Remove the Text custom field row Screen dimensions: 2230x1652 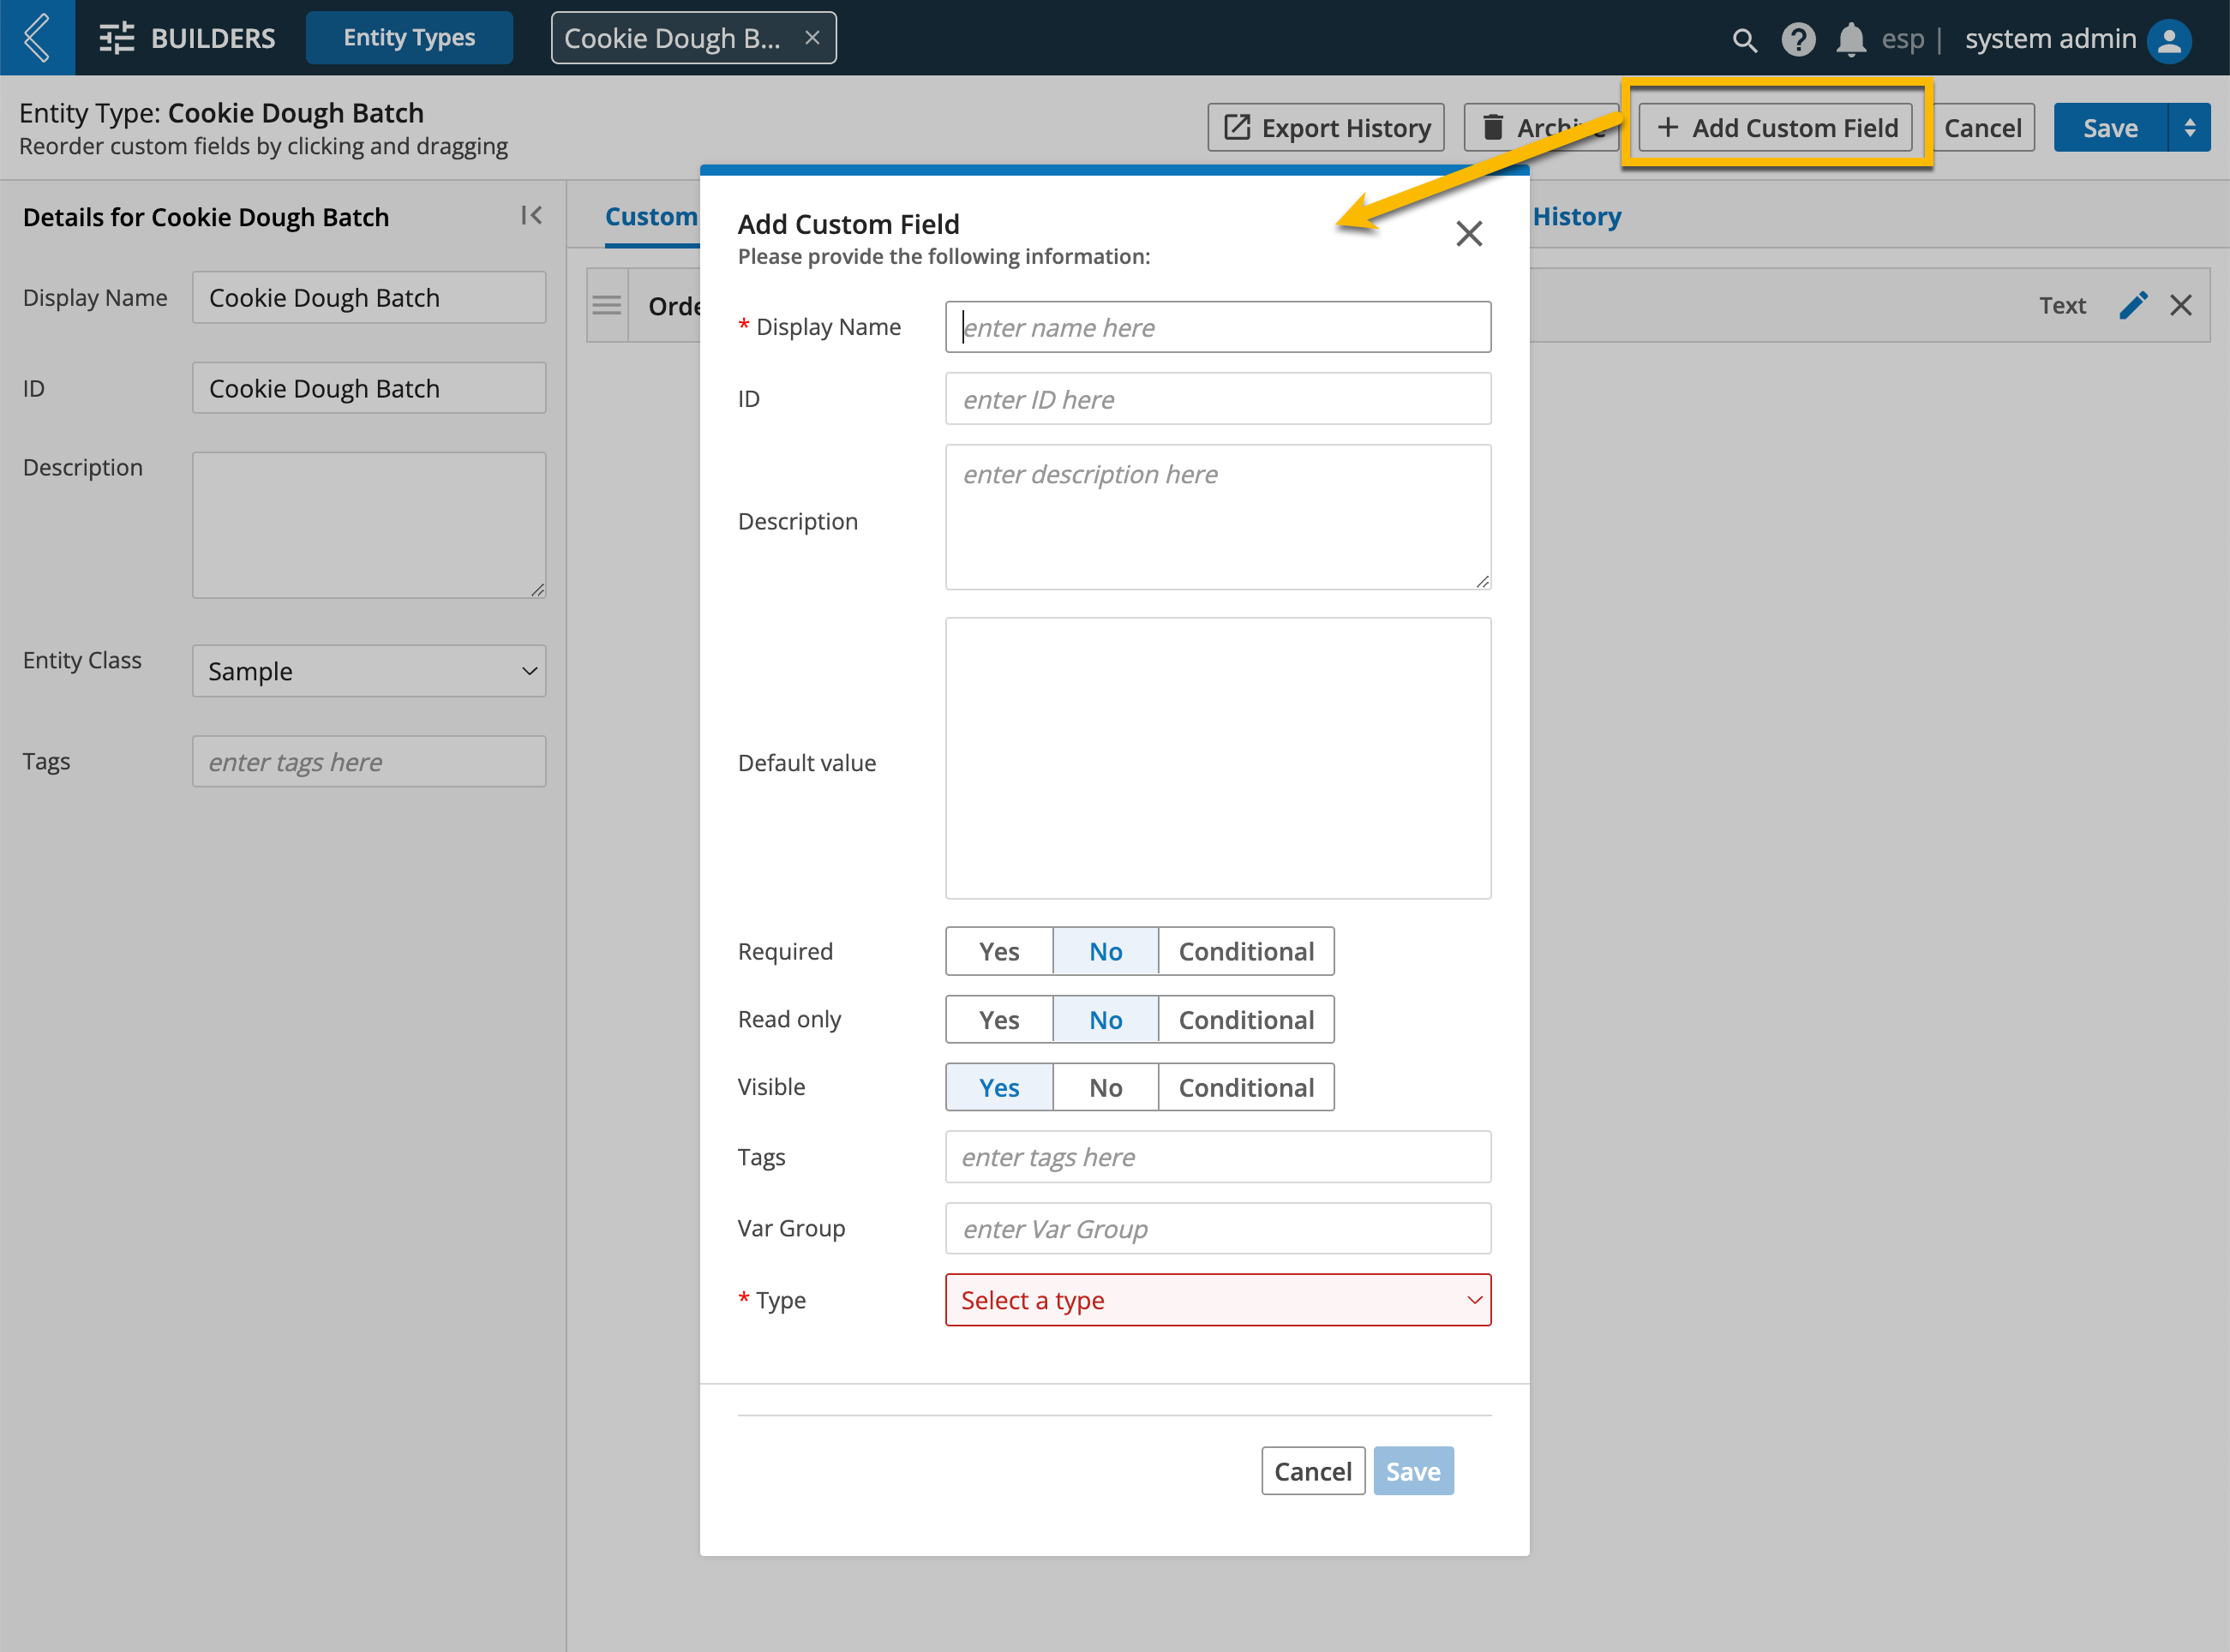pos(2181,305)
